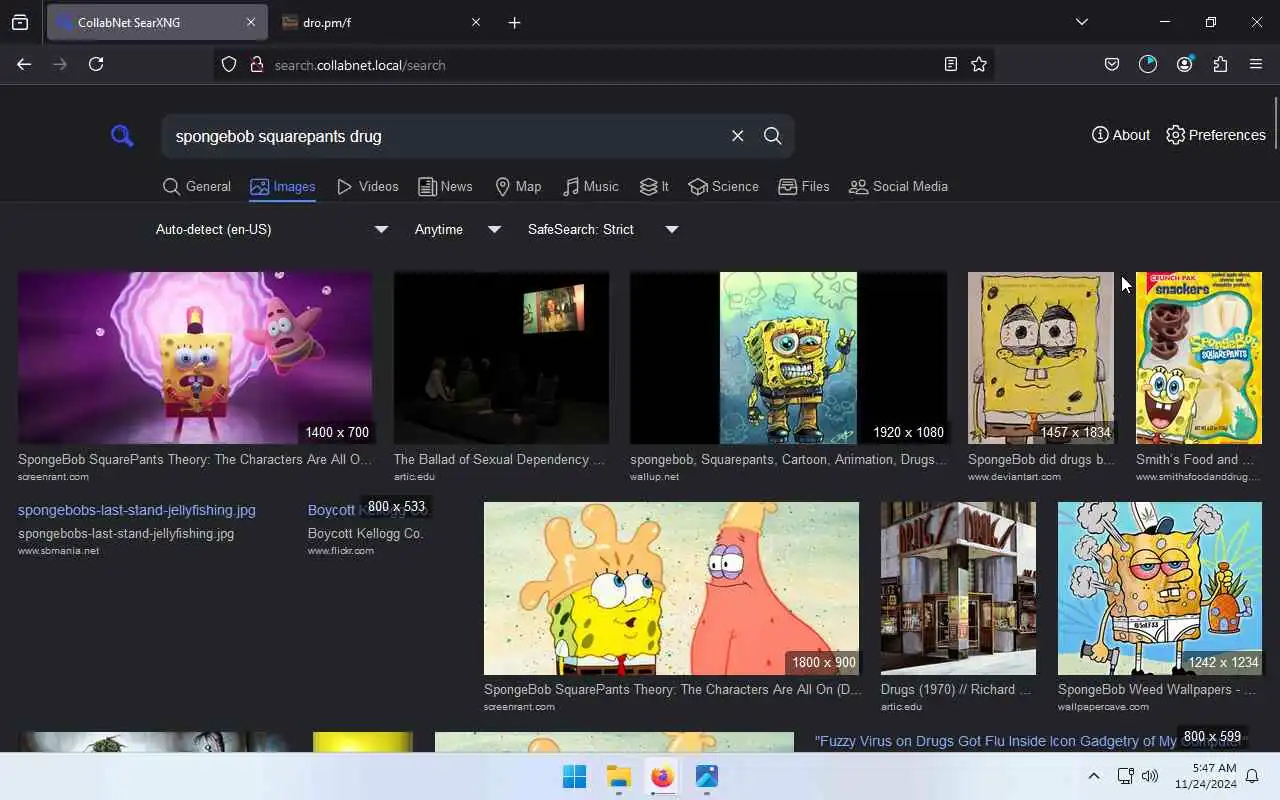The width and height of the screenshot is (1280, 800).
Task: Switch to the Videos category tab
Action: tap(368, 186)
